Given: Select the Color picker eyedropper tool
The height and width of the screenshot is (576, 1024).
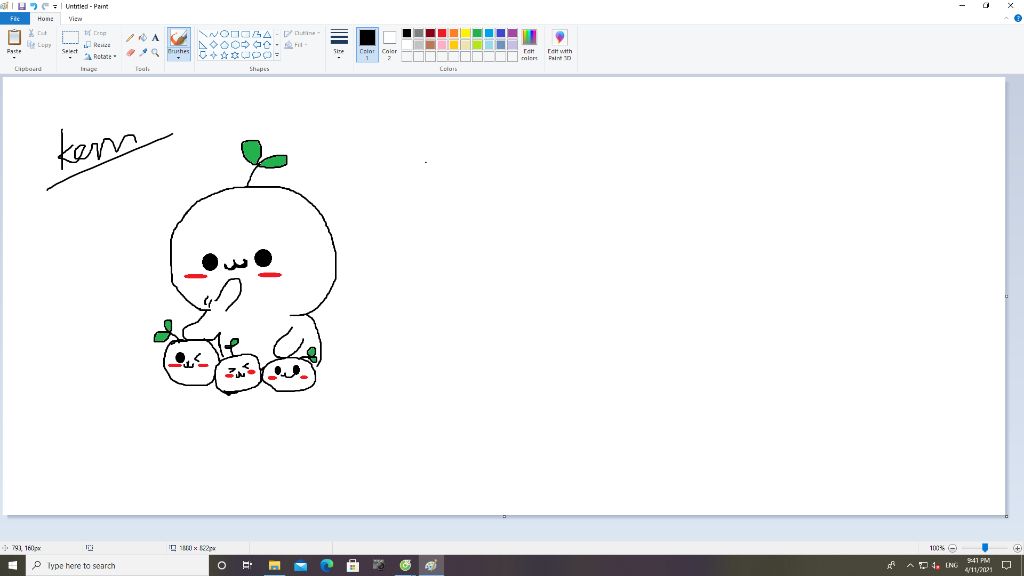Looking at the screenshot, I should click(x=142, y=52).
